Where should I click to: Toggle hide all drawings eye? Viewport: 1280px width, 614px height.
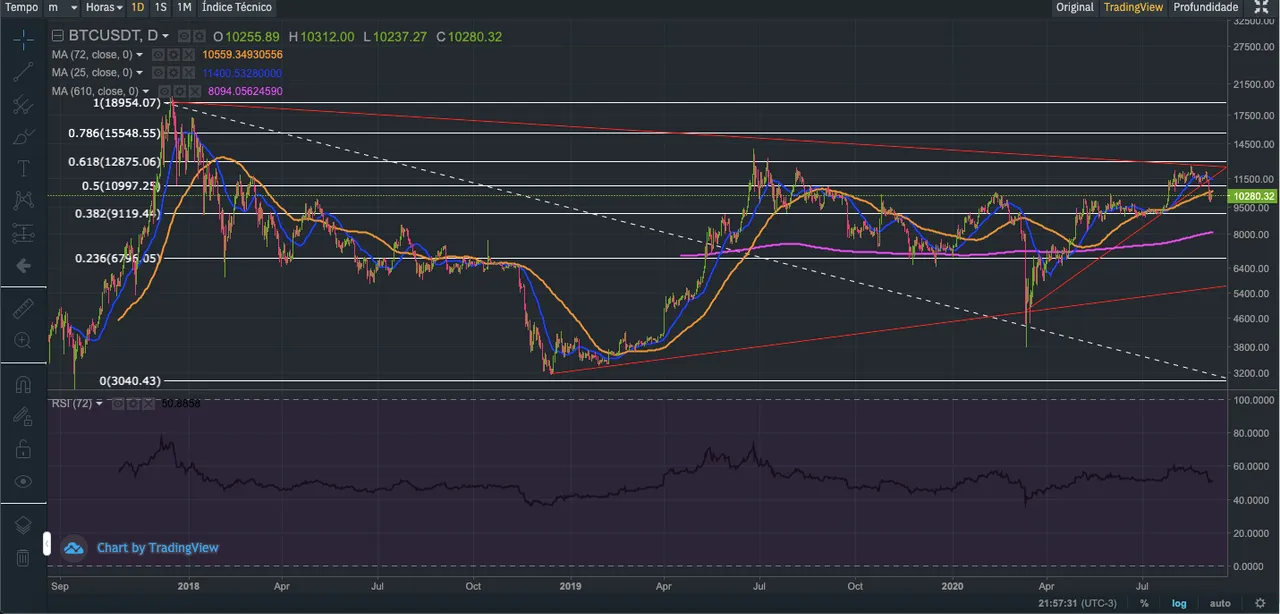pyautogui.click(x=23, y=481)
